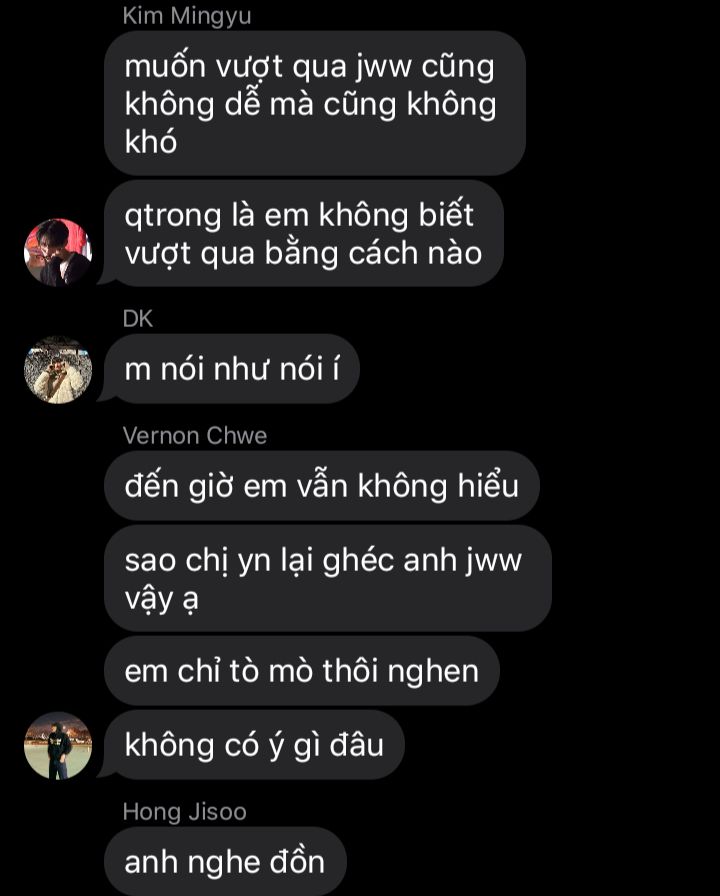Tap 'vượt qua bằng cách nào' text line
The image size is (720, 896).
click(303, 254)
